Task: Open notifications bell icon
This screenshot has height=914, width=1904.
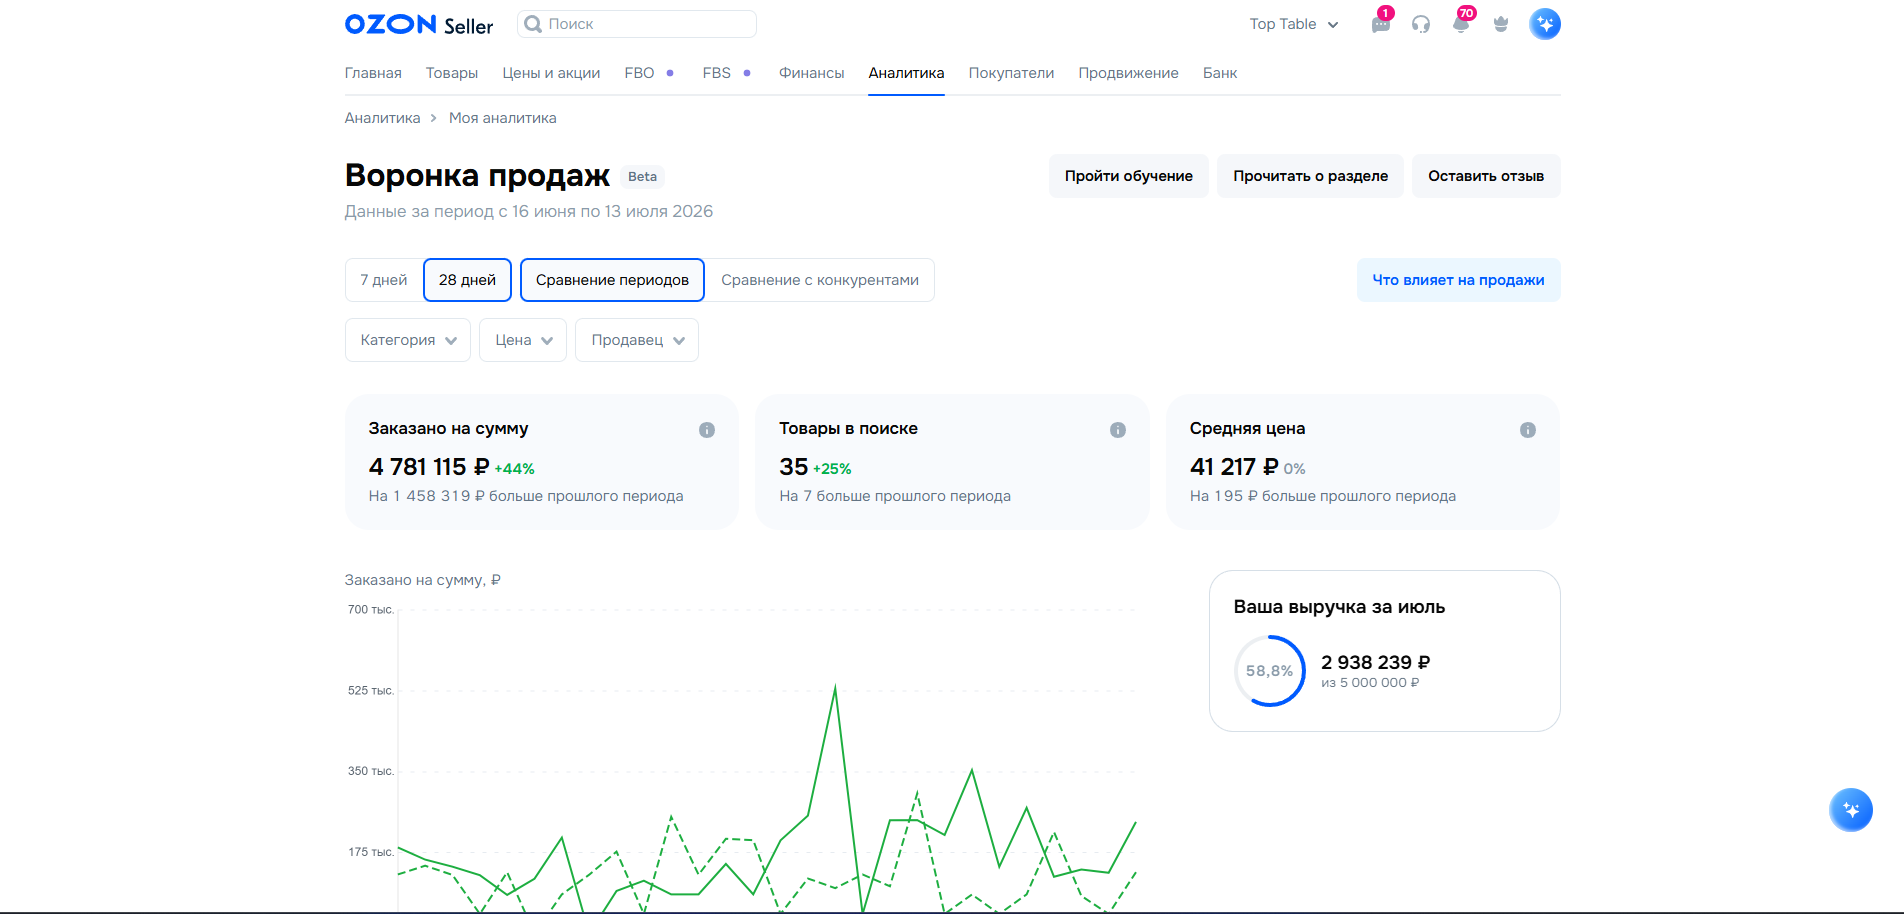Action: [x=1461, y=24]
